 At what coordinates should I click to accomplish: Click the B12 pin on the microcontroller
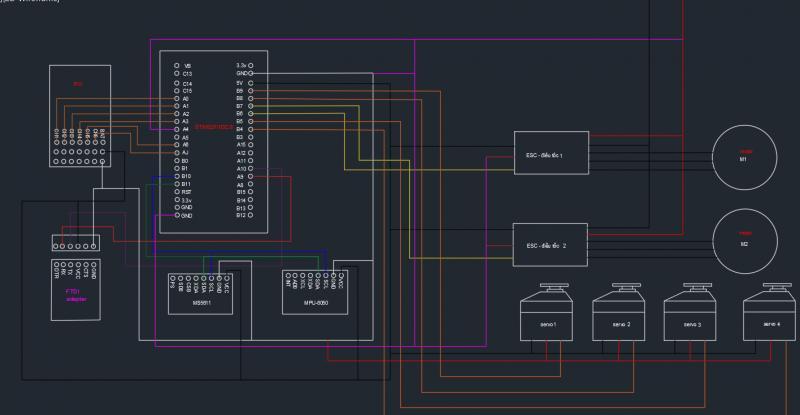(241, 215)
